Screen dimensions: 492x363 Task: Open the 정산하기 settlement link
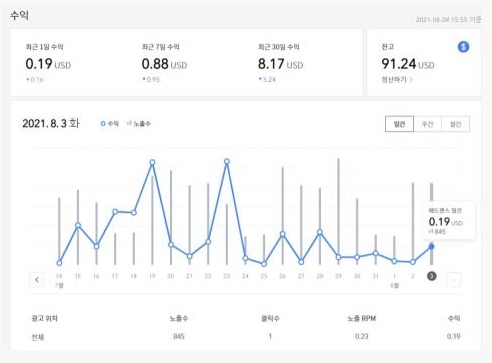click(x=397, y=80)
